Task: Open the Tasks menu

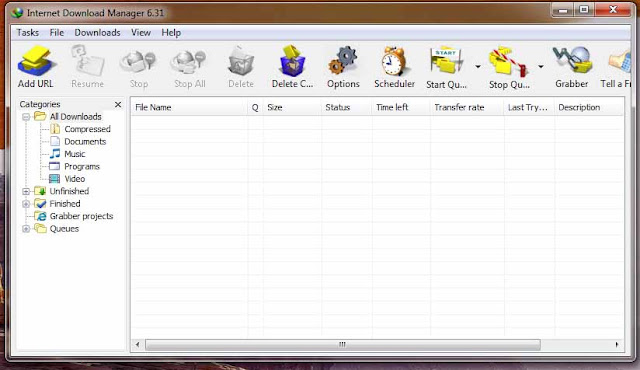Action: pos(28,32)
